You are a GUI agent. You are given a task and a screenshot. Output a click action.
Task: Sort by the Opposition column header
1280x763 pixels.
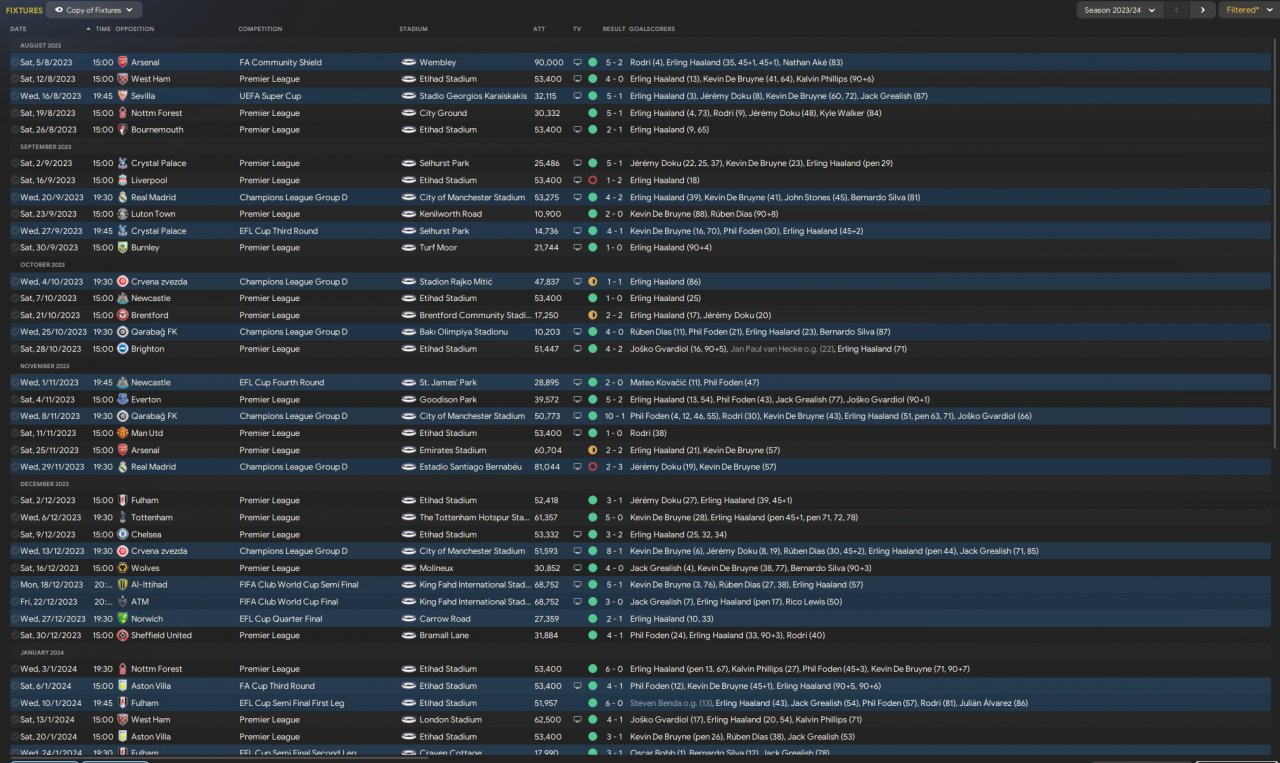(x=135, y=29)
